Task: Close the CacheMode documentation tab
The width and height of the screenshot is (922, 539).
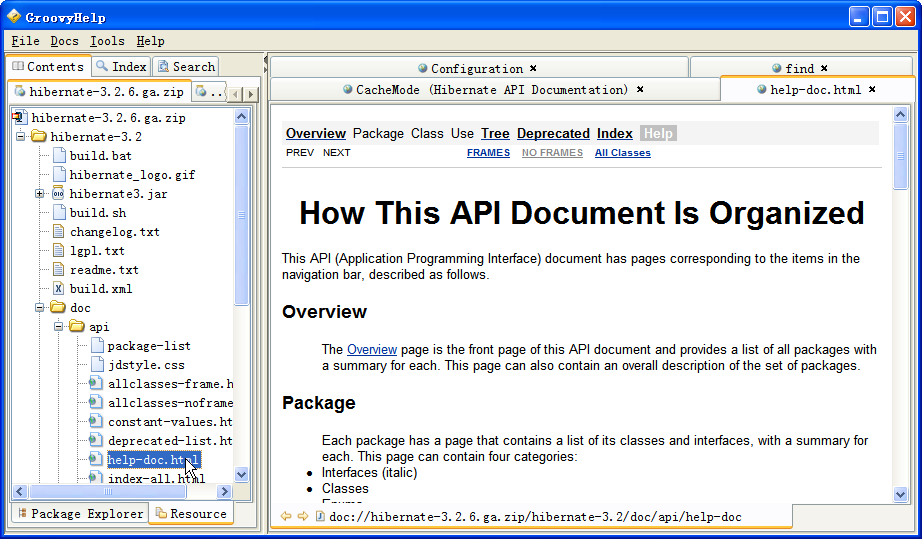Action: (x=640, y=90)
